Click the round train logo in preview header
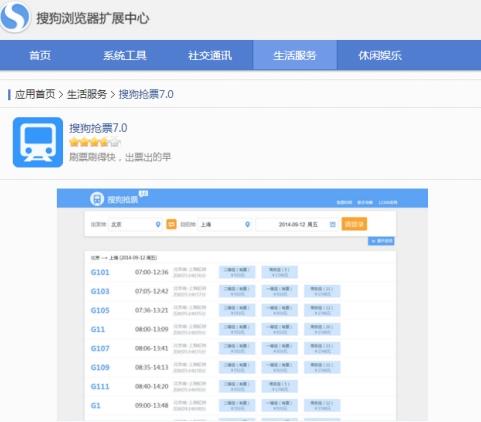This screenshot has height=422, width=481. point(97,199)
